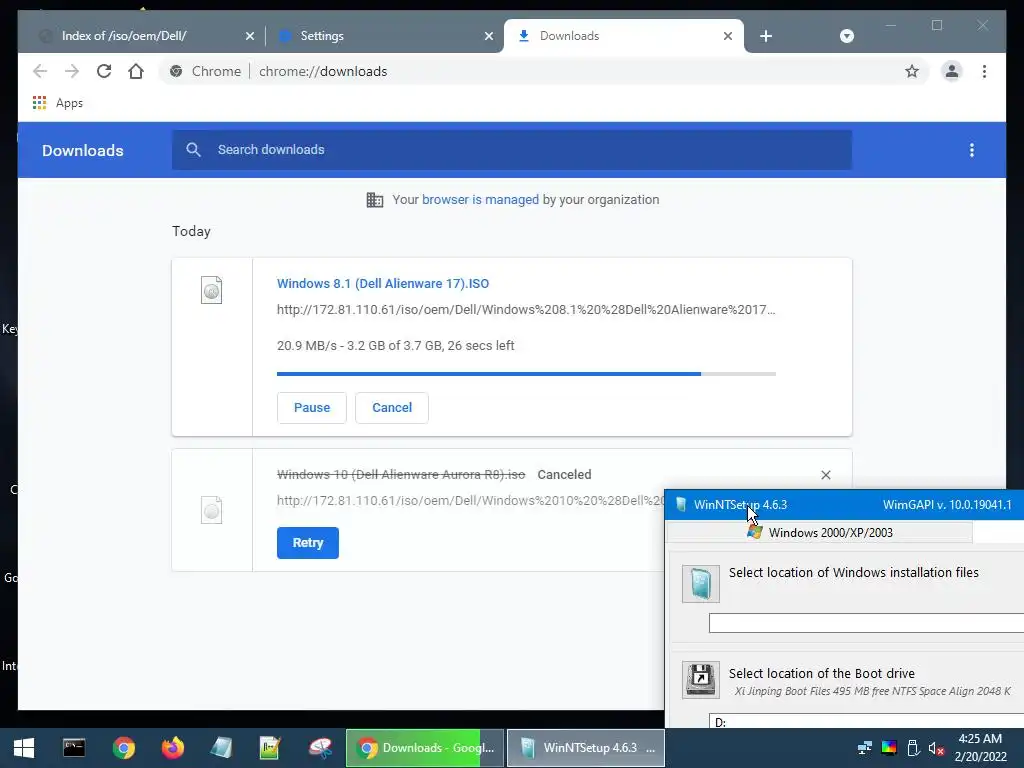Switch to Downloads - Google Chrome taskbar button
Screen dimensions: 1024x768
click(x=425, y=748)
